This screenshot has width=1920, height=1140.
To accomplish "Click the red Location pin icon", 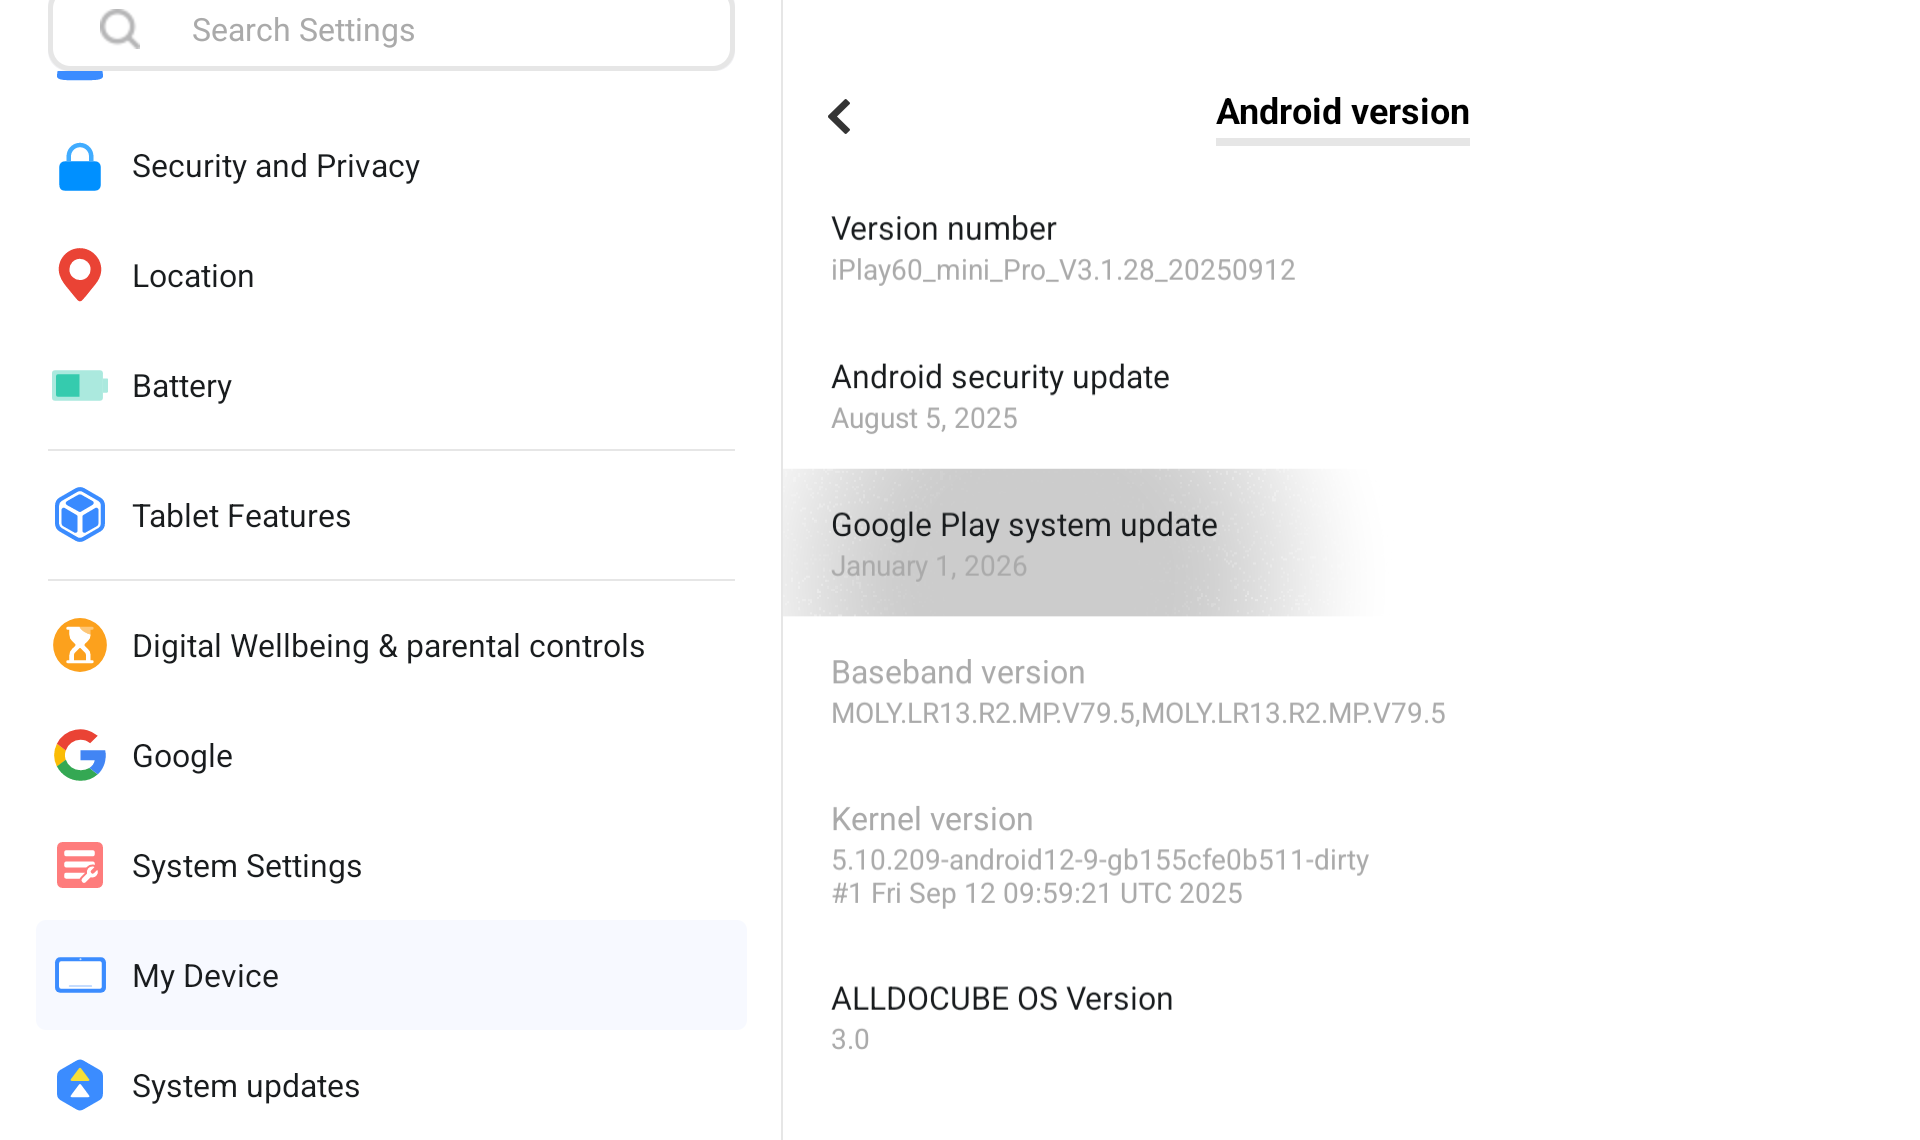I will point(80,275).
